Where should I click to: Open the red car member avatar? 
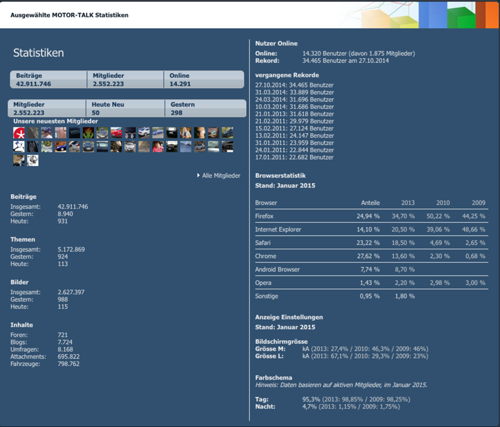coord(116,133)
